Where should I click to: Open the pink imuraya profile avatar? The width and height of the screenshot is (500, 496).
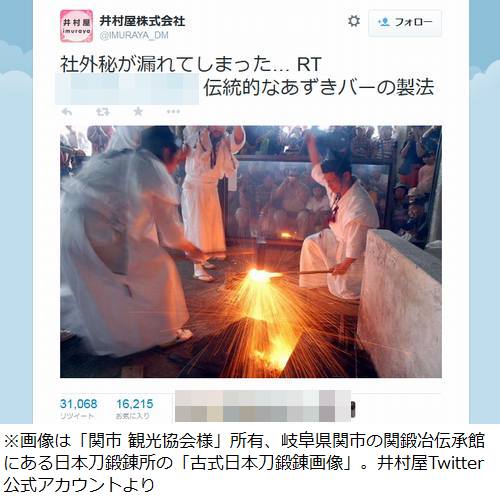coord(76,26)
